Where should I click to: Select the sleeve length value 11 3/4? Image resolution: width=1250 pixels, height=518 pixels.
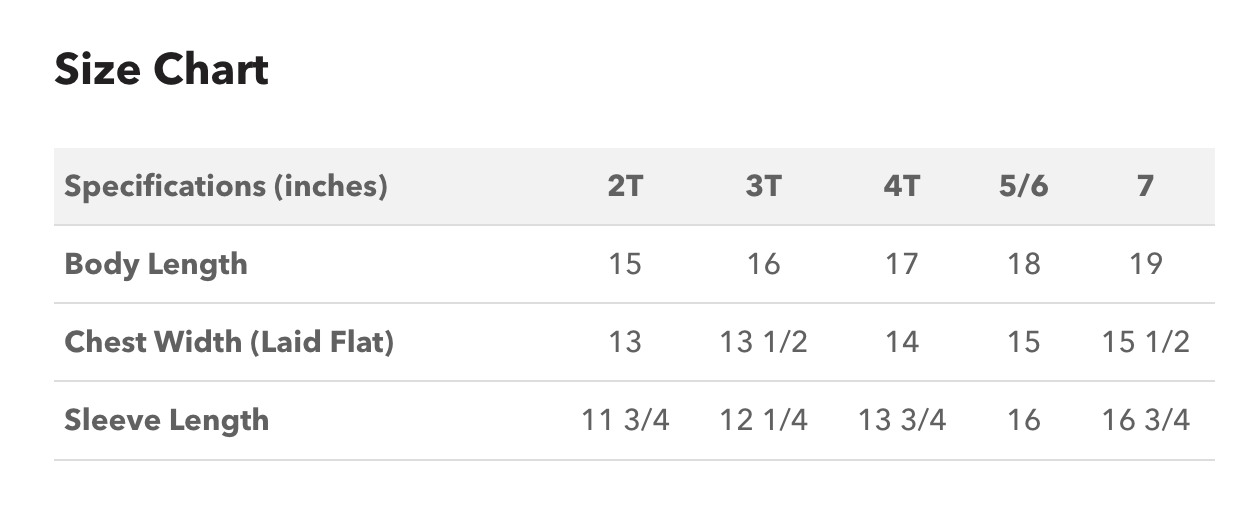point(625,420)
